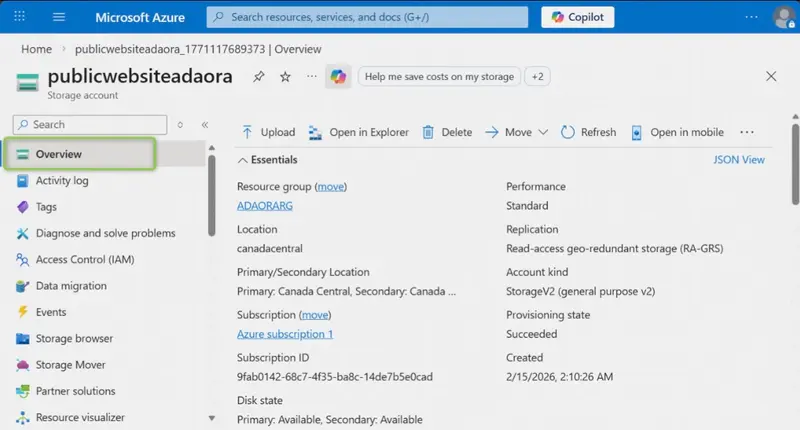Image resolution: width=800 pixels, height=430 pixels.
Task: Collapse the Essentials section
Action: (268, 160)
